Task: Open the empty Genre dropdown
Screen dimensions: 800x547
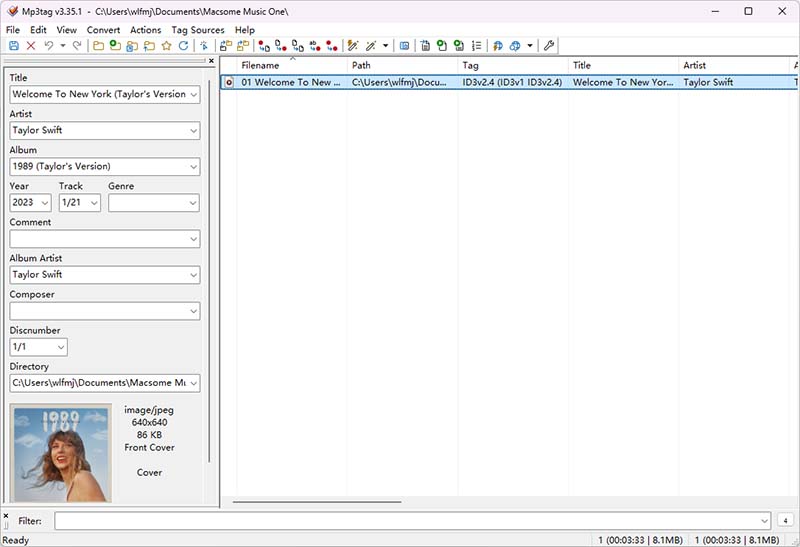Action: pos(193,203)
